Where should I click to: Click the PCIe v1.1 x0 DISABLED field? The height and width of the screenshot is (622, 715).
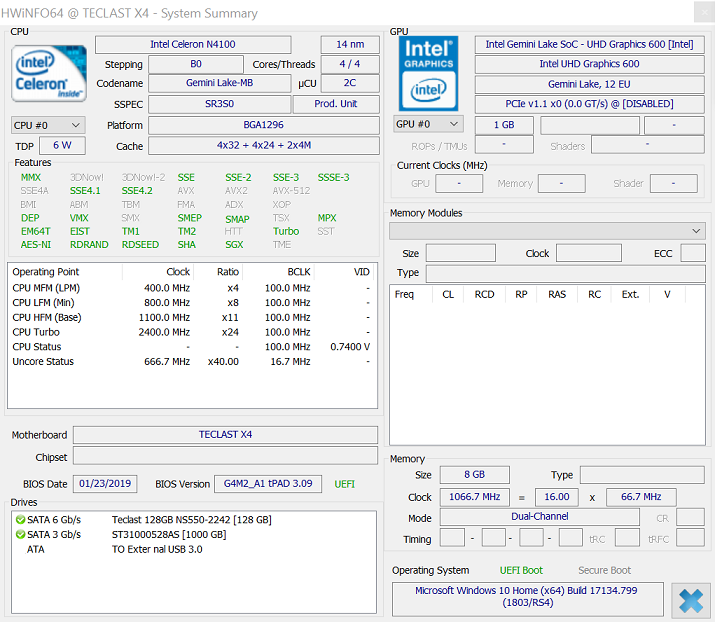click(589, 104)
